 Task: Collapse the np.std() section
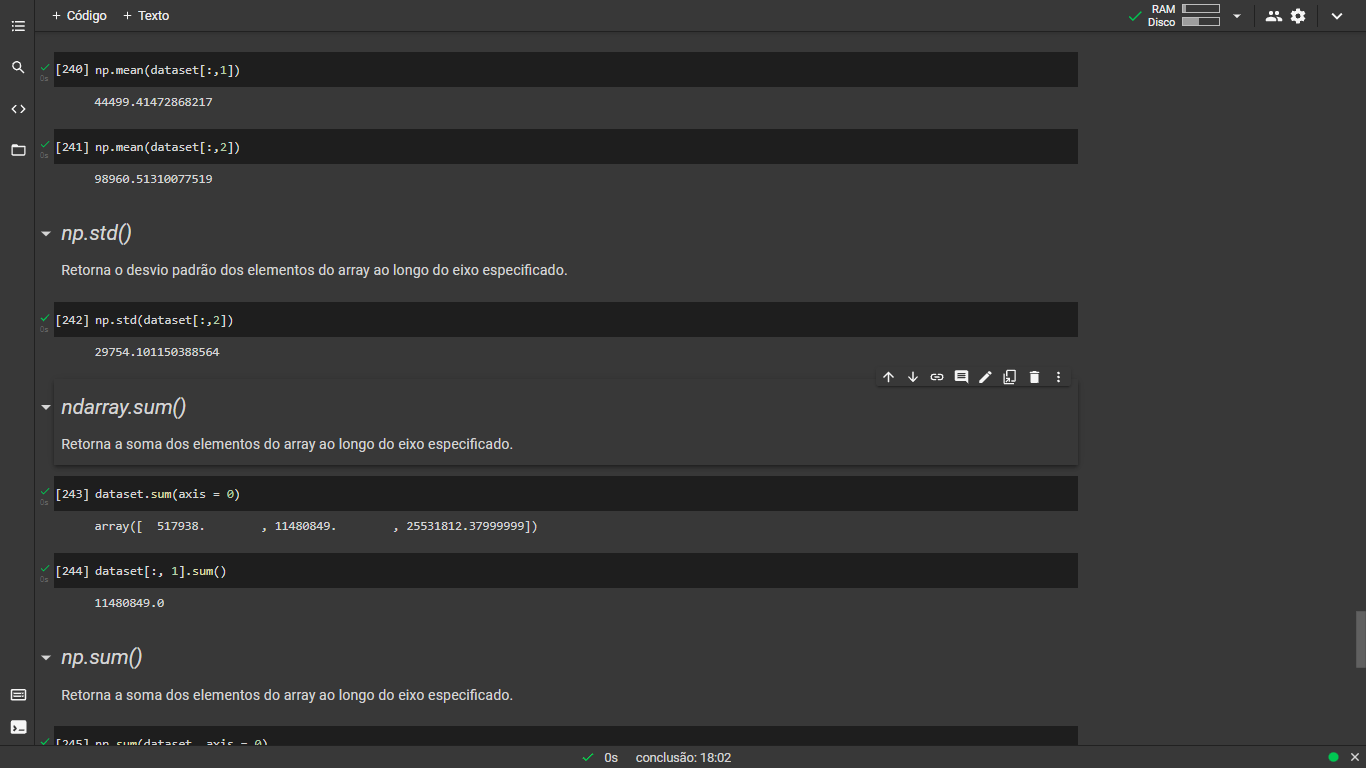45,234
